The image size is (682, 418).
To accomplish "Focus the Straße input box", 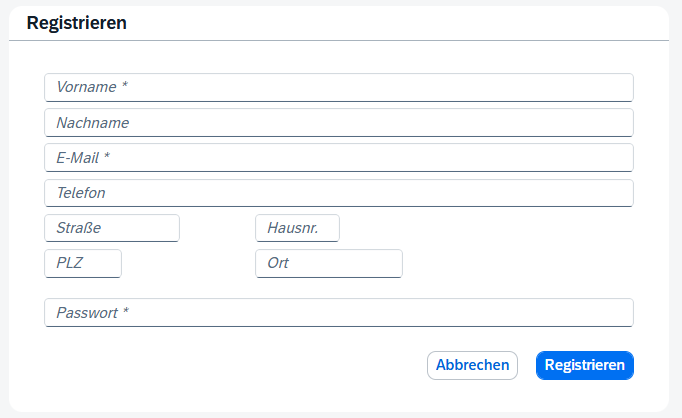I will [x=112, y=228].
